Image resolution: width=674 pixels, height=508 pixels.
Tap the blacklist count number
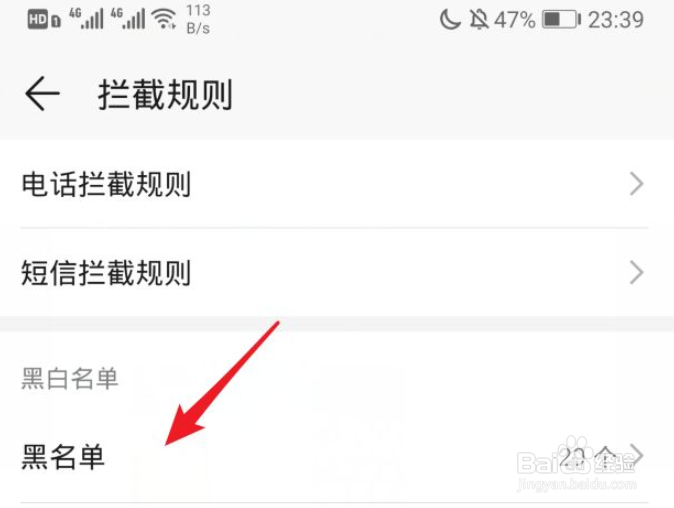(573, 456)
